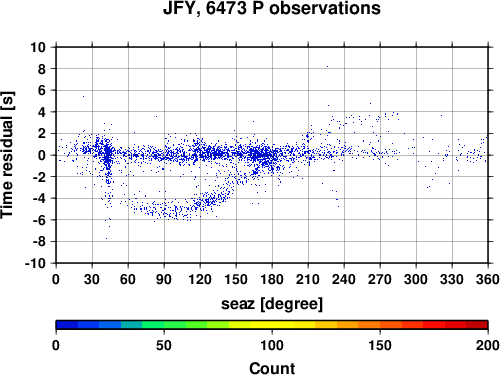500x375 pixels.
Task: Click y-axis tick label 10
Action: [38, 47]
